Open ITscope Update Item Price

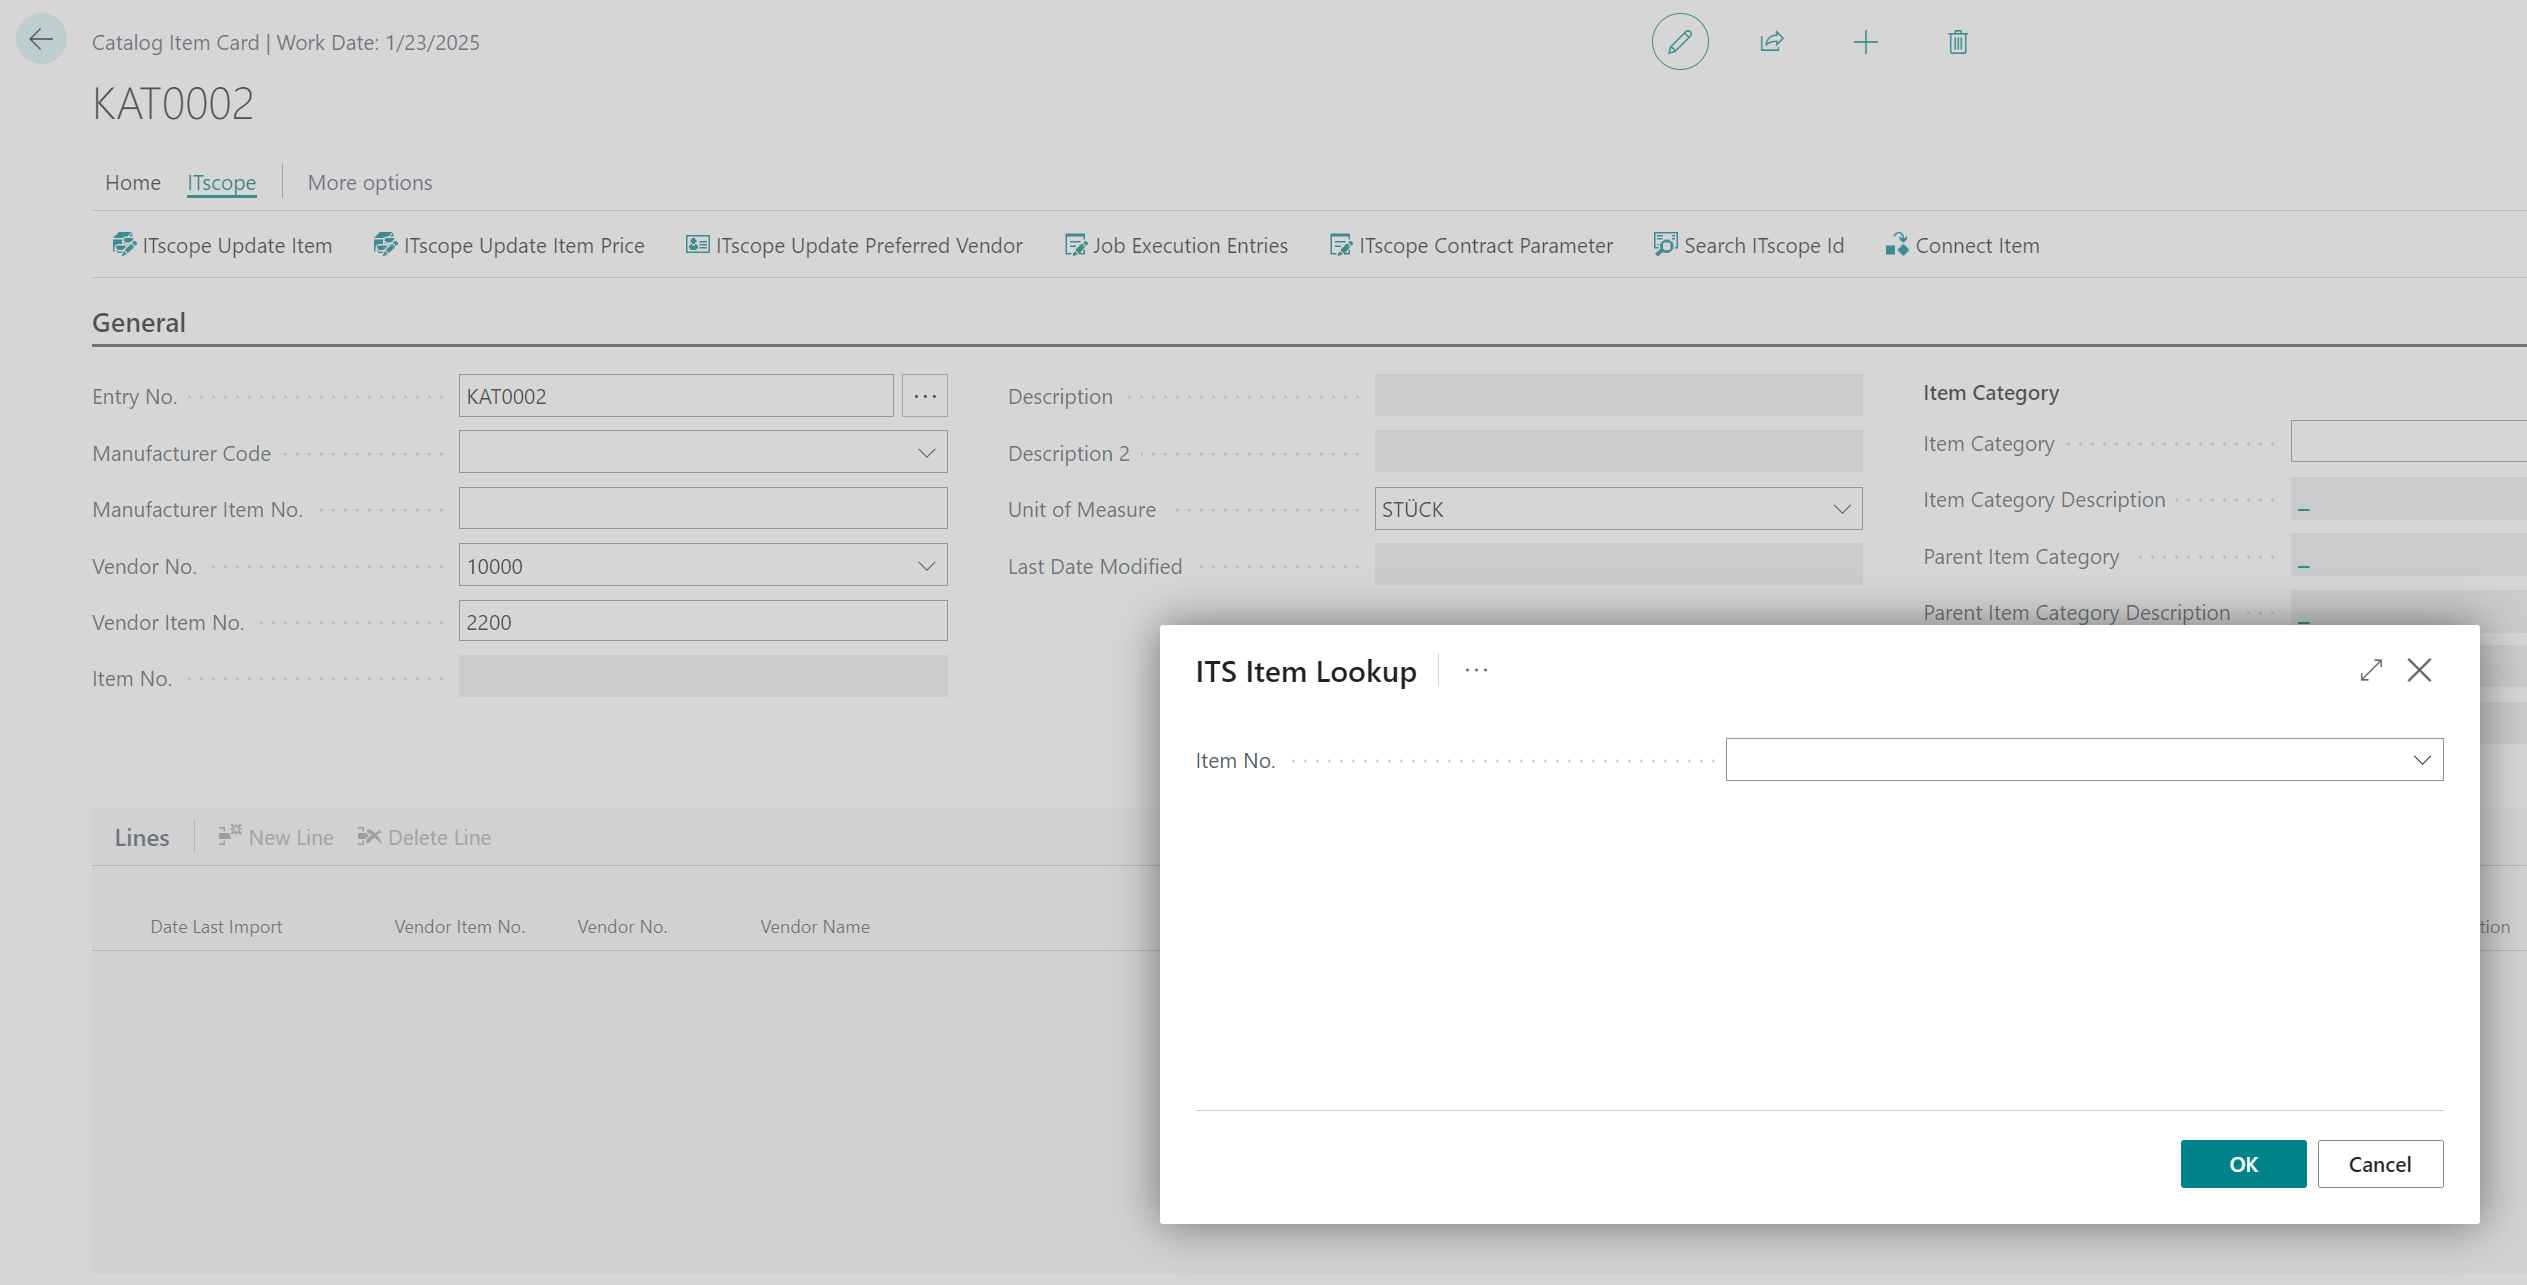[506, 244]
